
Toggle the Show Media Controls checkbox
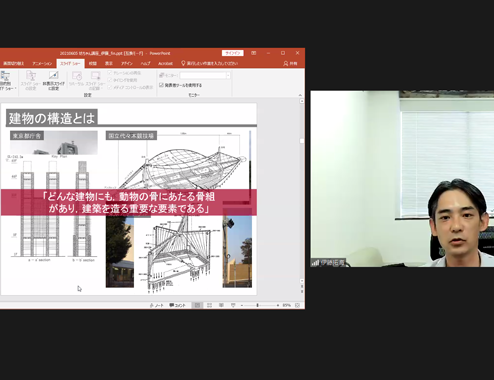110,87
